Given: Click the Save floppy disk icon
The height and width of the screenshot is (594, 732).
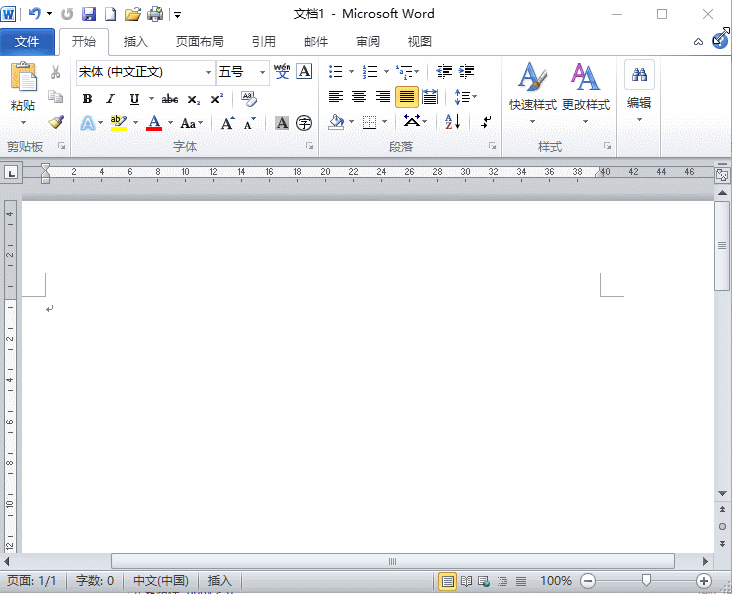Looking at the screenshot, I should (x=89, y=14).
